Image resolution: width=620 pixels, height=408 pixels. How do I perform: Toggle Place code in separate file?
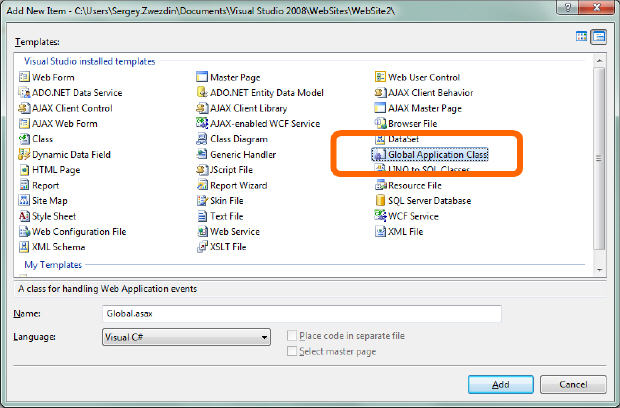coord(292,336)
